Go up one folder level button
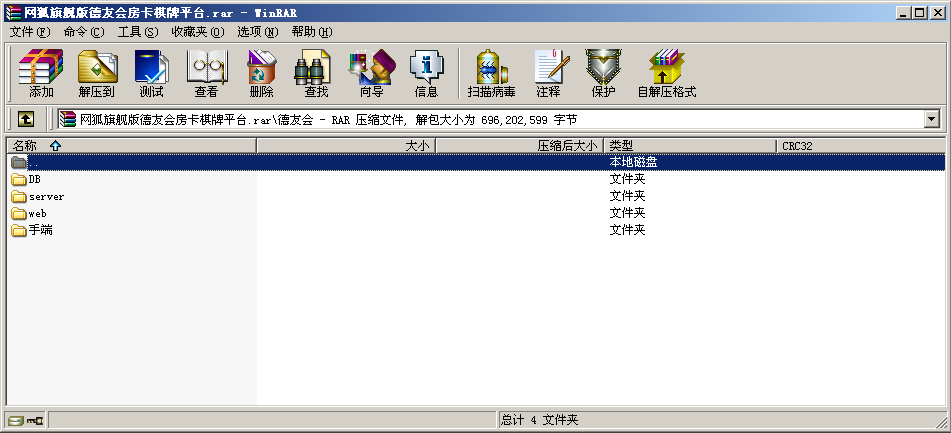Image resolution: width=951 pixels, height=433 pixels. 25,119
